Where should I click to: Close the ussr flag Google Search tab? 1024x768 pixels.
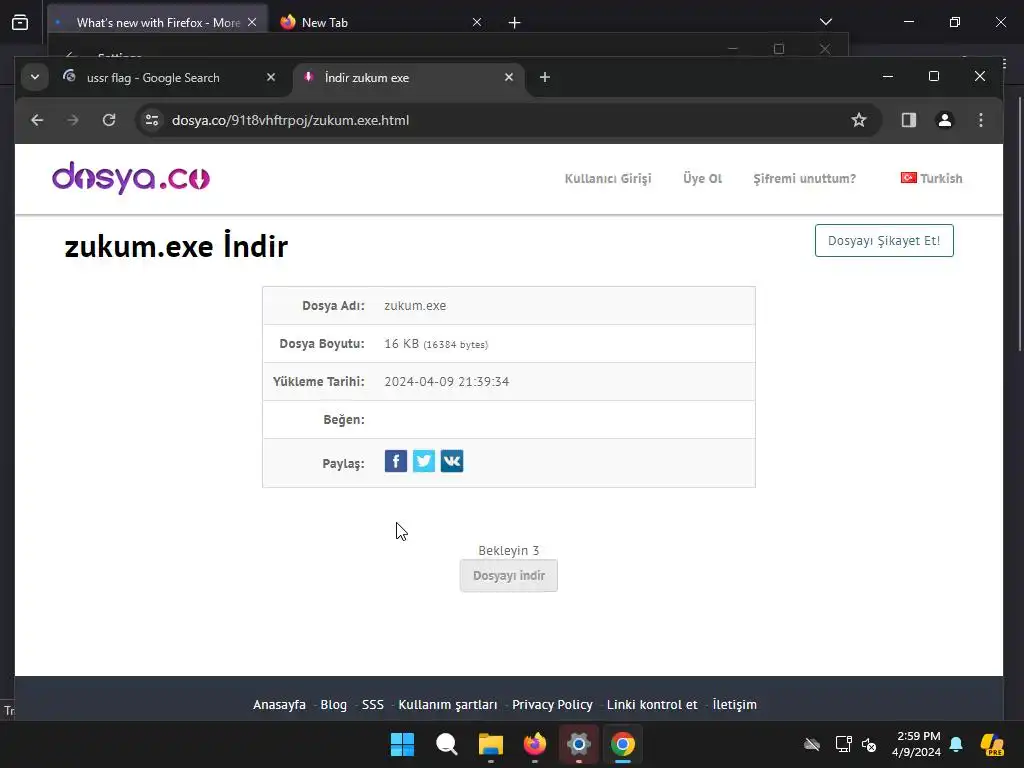pos(271,78)
